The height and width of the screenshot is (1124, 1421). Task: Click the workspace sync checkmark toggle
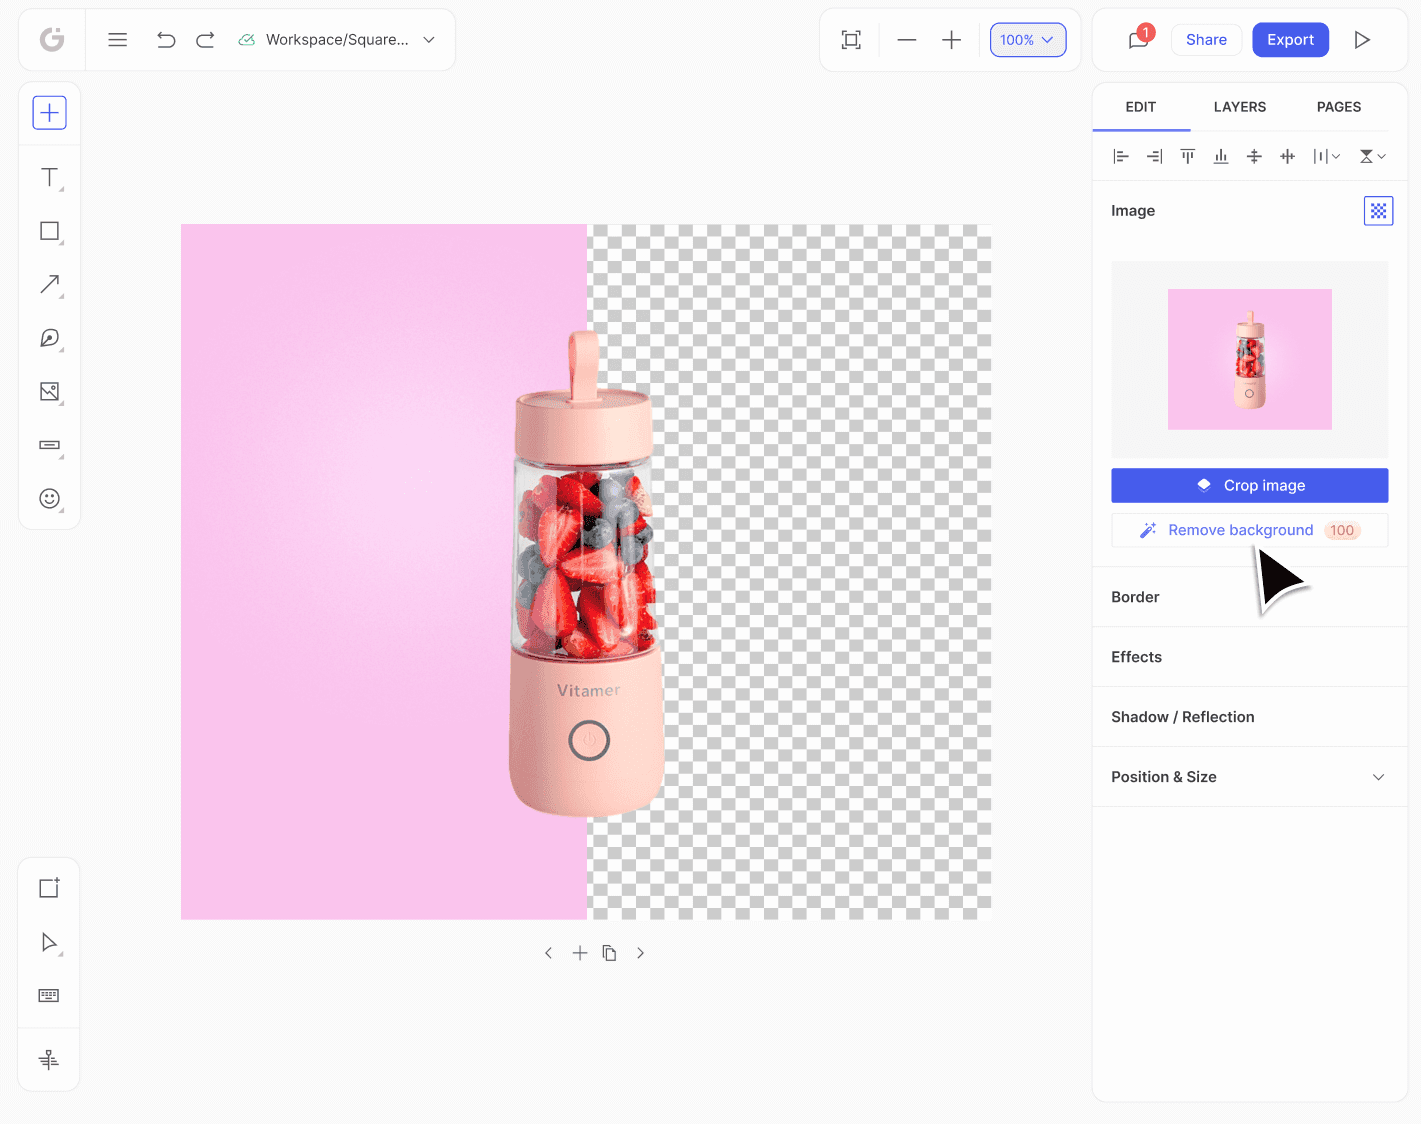(246, 39)
